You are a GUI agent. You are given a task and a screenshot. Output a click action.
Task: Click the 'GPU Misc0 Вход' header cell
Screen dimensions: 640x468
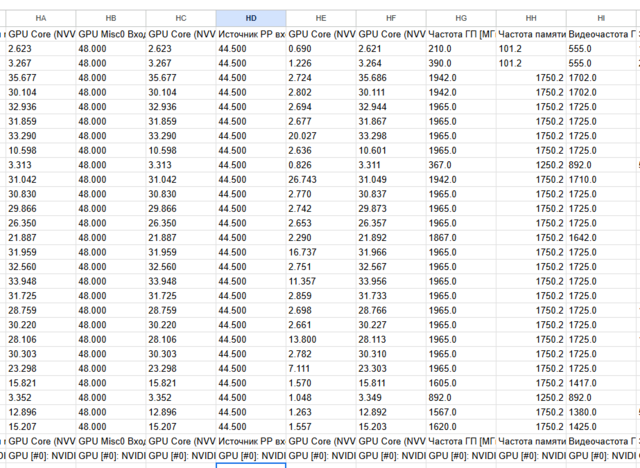point(110,33)
